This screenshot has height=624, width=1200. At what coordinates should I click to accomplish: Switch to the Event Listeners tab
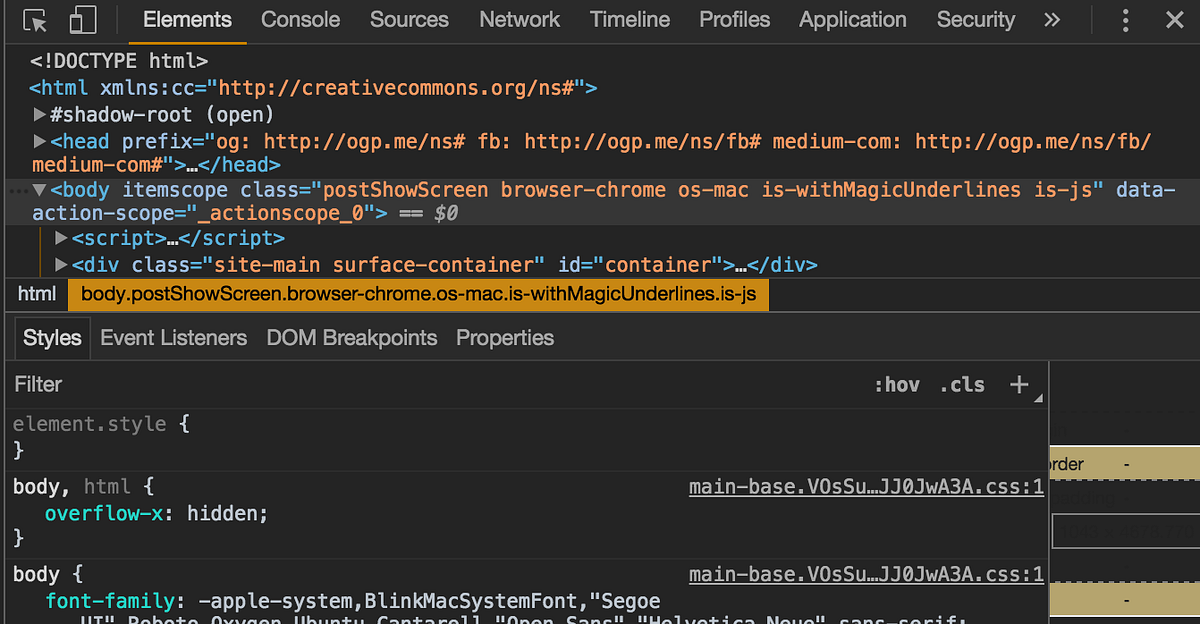[173, 338]
